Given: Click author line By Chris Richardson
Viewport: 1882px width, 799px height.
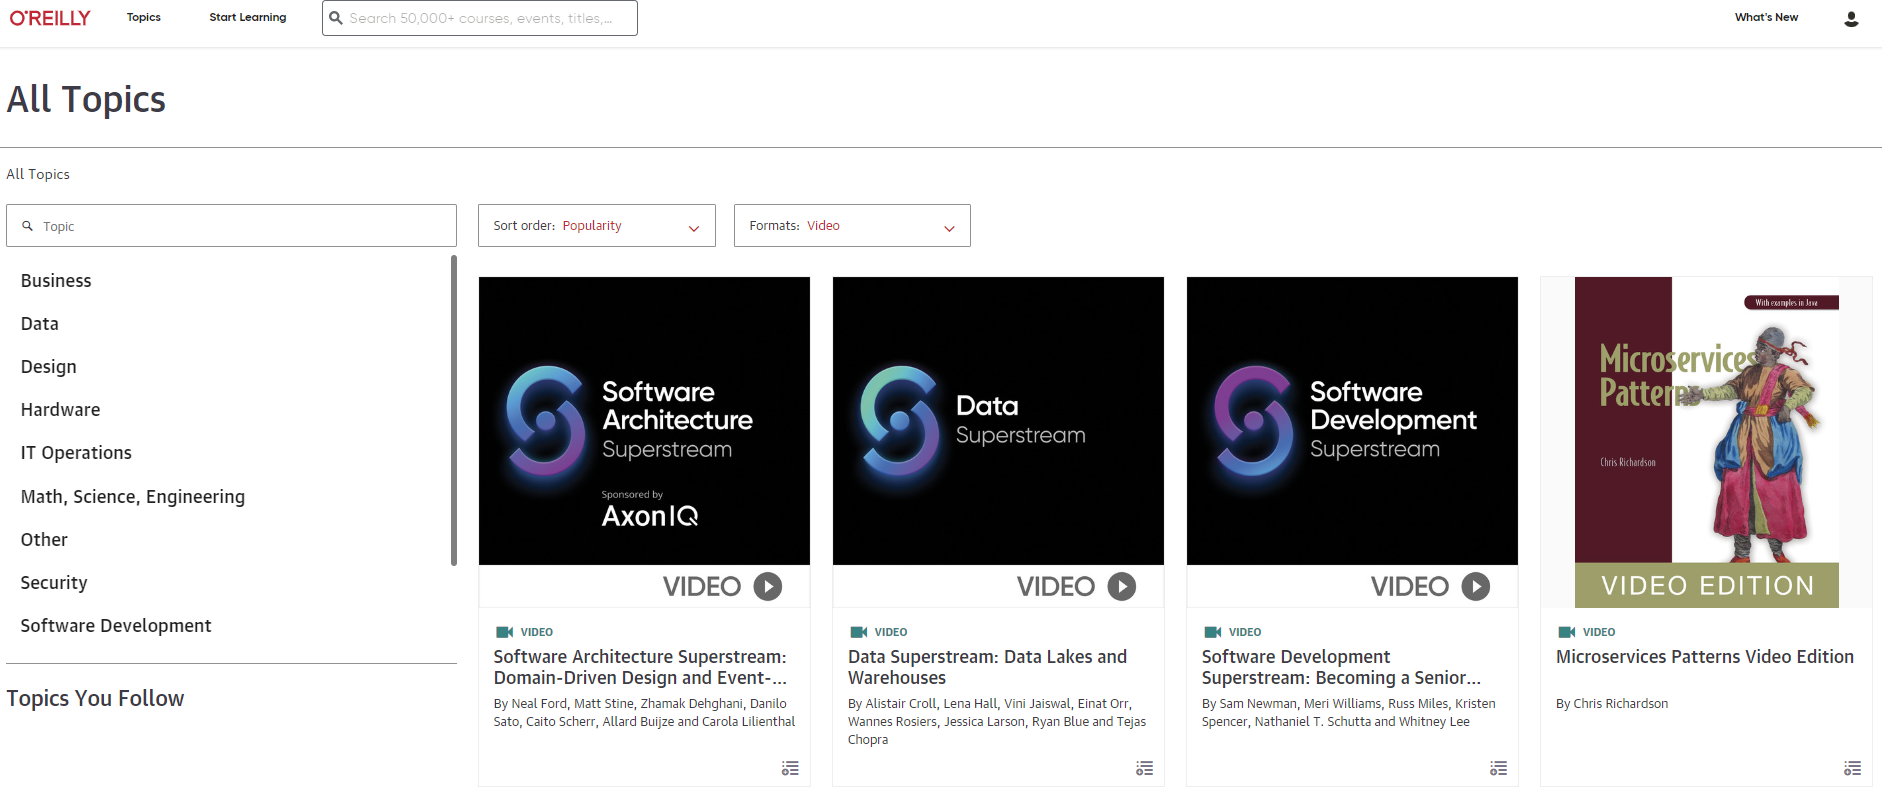Looking at the screenshot, I should point(1612,704).
